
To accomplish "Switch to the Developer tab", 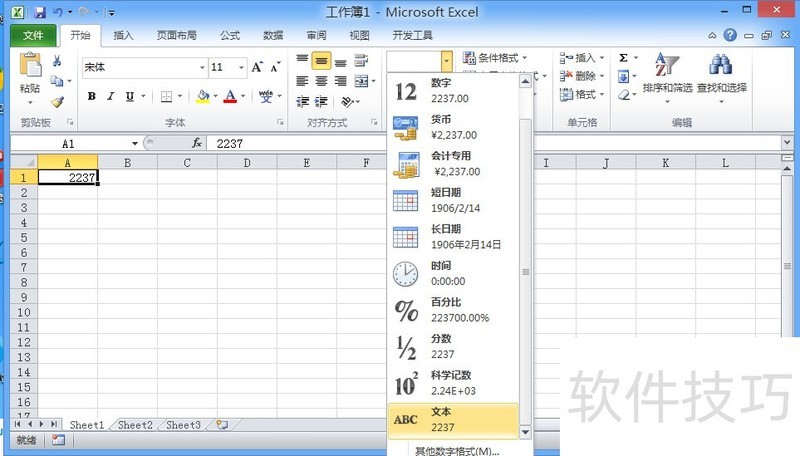I will pos(412,35).
